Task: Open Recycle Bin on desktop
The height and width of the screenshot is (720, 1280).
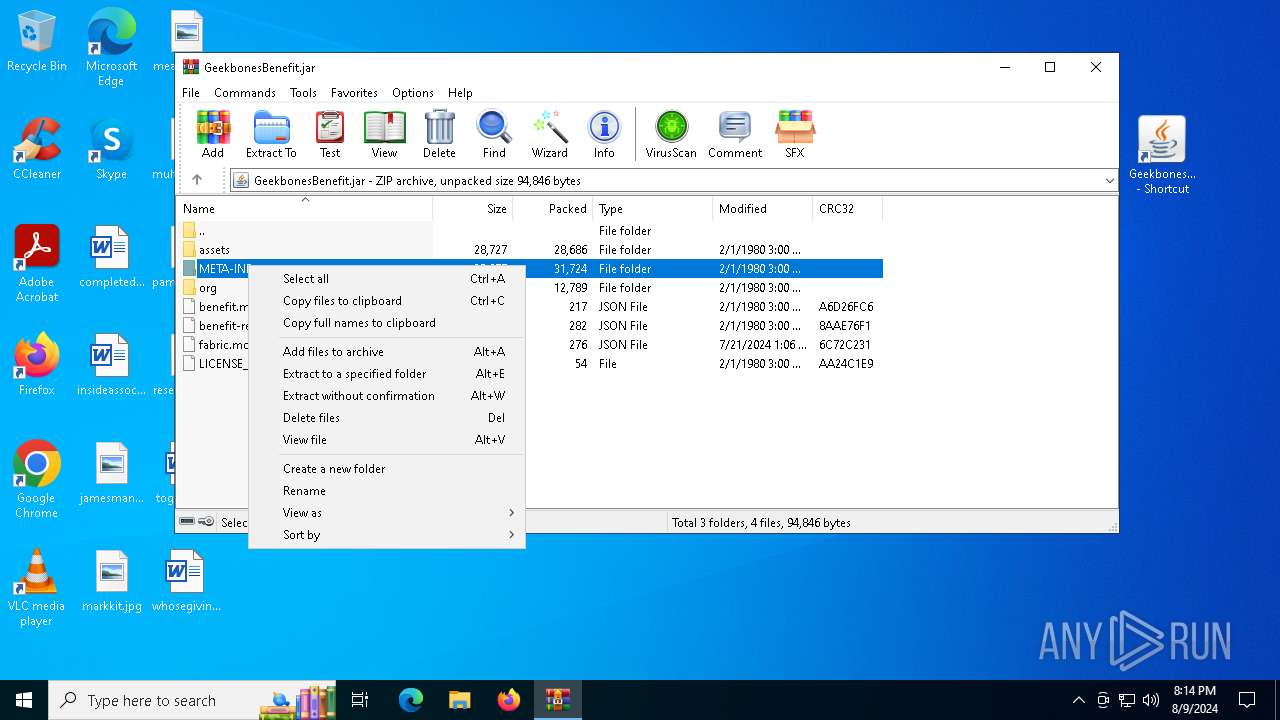Action: tap(37, 42)
